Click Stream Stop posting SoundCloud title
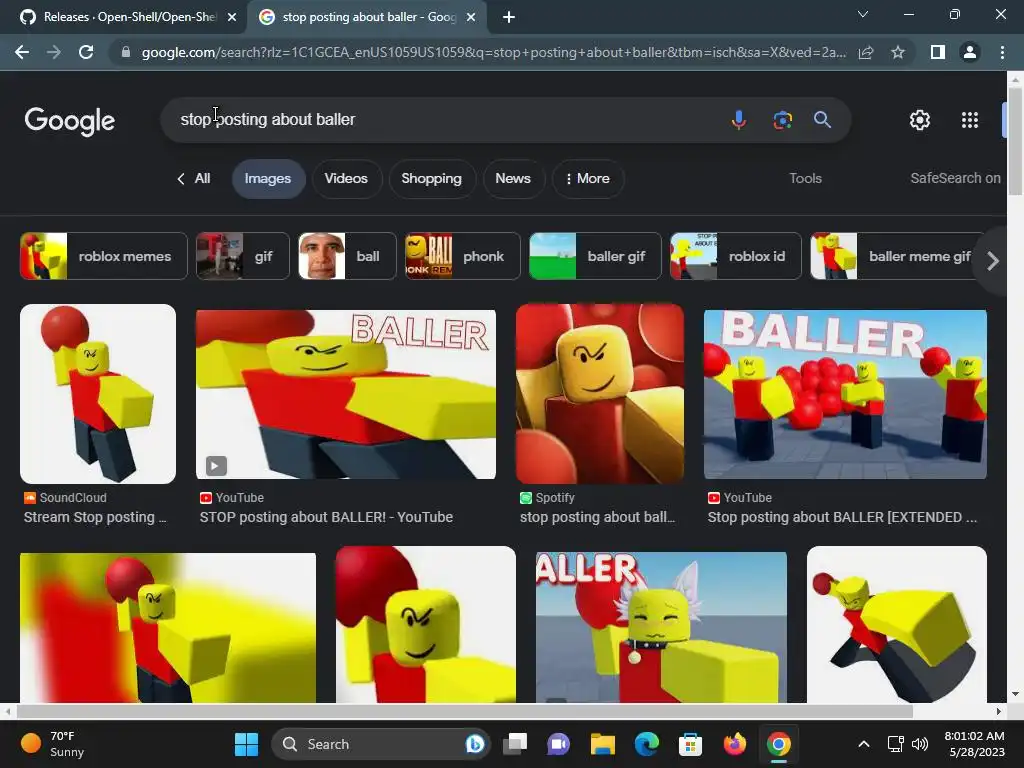 click(x=95, y=517)
